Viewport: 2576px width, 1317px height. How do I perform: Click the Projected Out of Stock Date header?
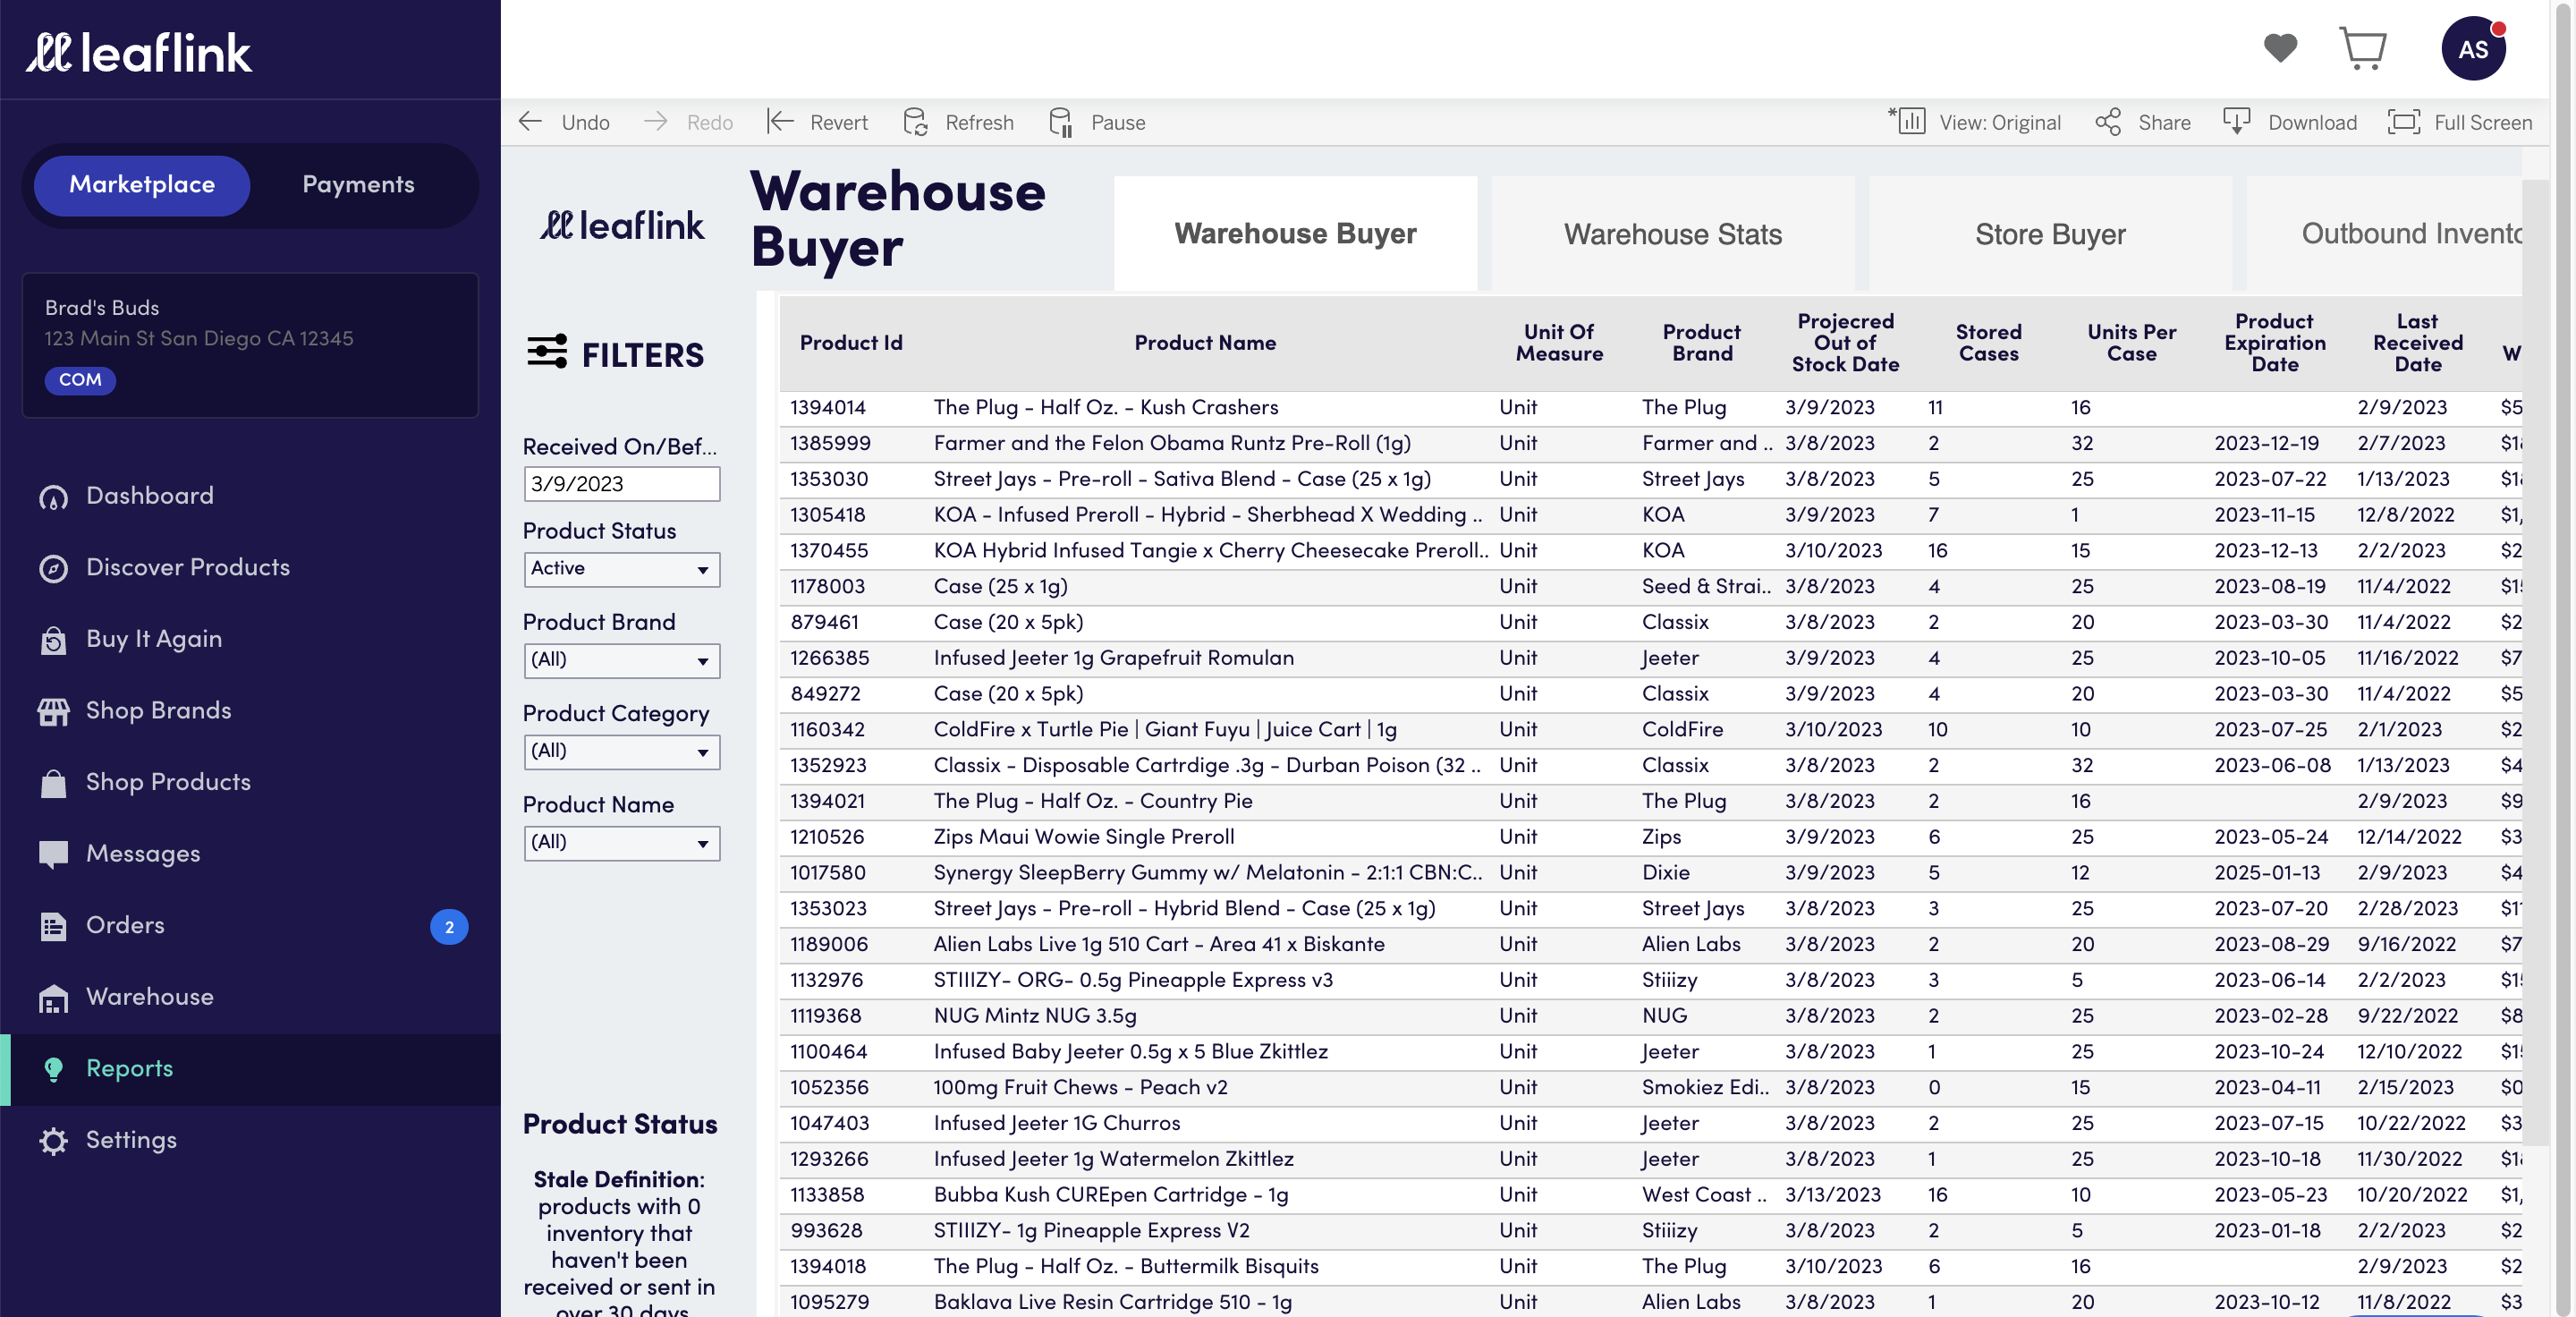click(x=1845, y=343)
